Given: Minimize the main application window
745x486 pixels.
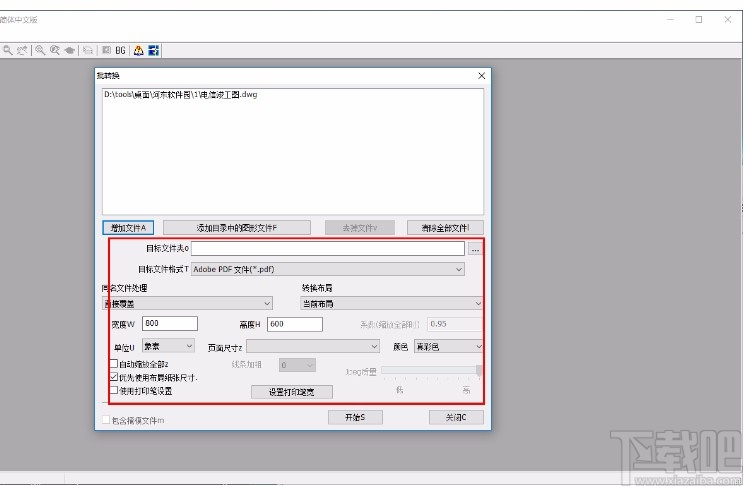Looking at the screenshot, I should [x=670, y=19].
